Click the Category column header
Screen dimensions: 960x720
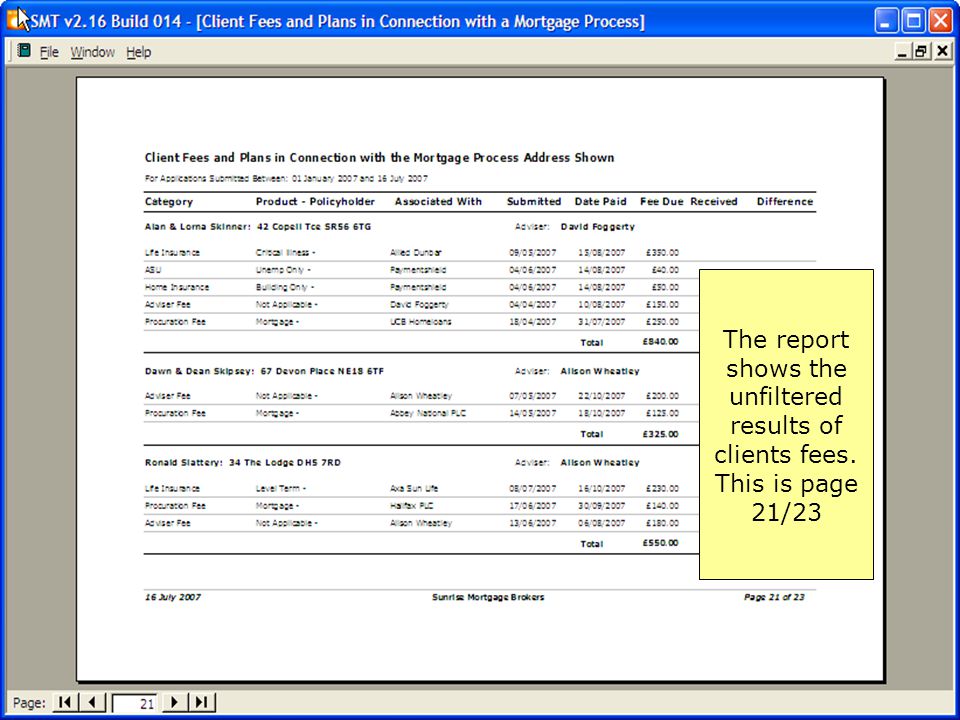pyautogui.click(x=168, y=201)
